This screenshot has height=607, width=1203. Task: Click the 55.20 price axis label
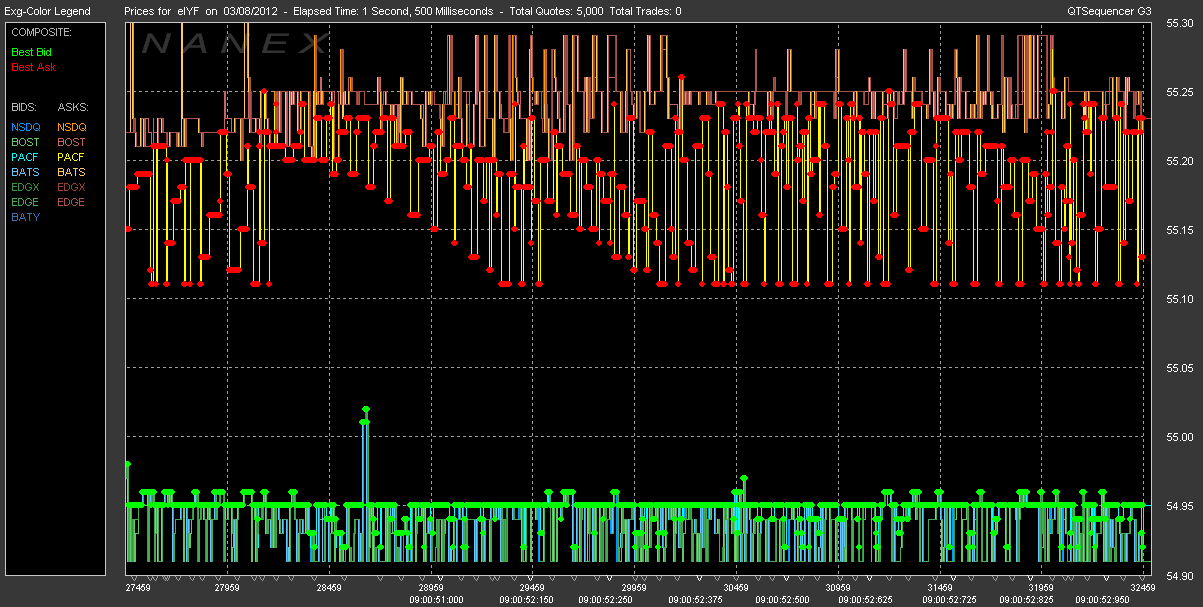click(1181, 161)
